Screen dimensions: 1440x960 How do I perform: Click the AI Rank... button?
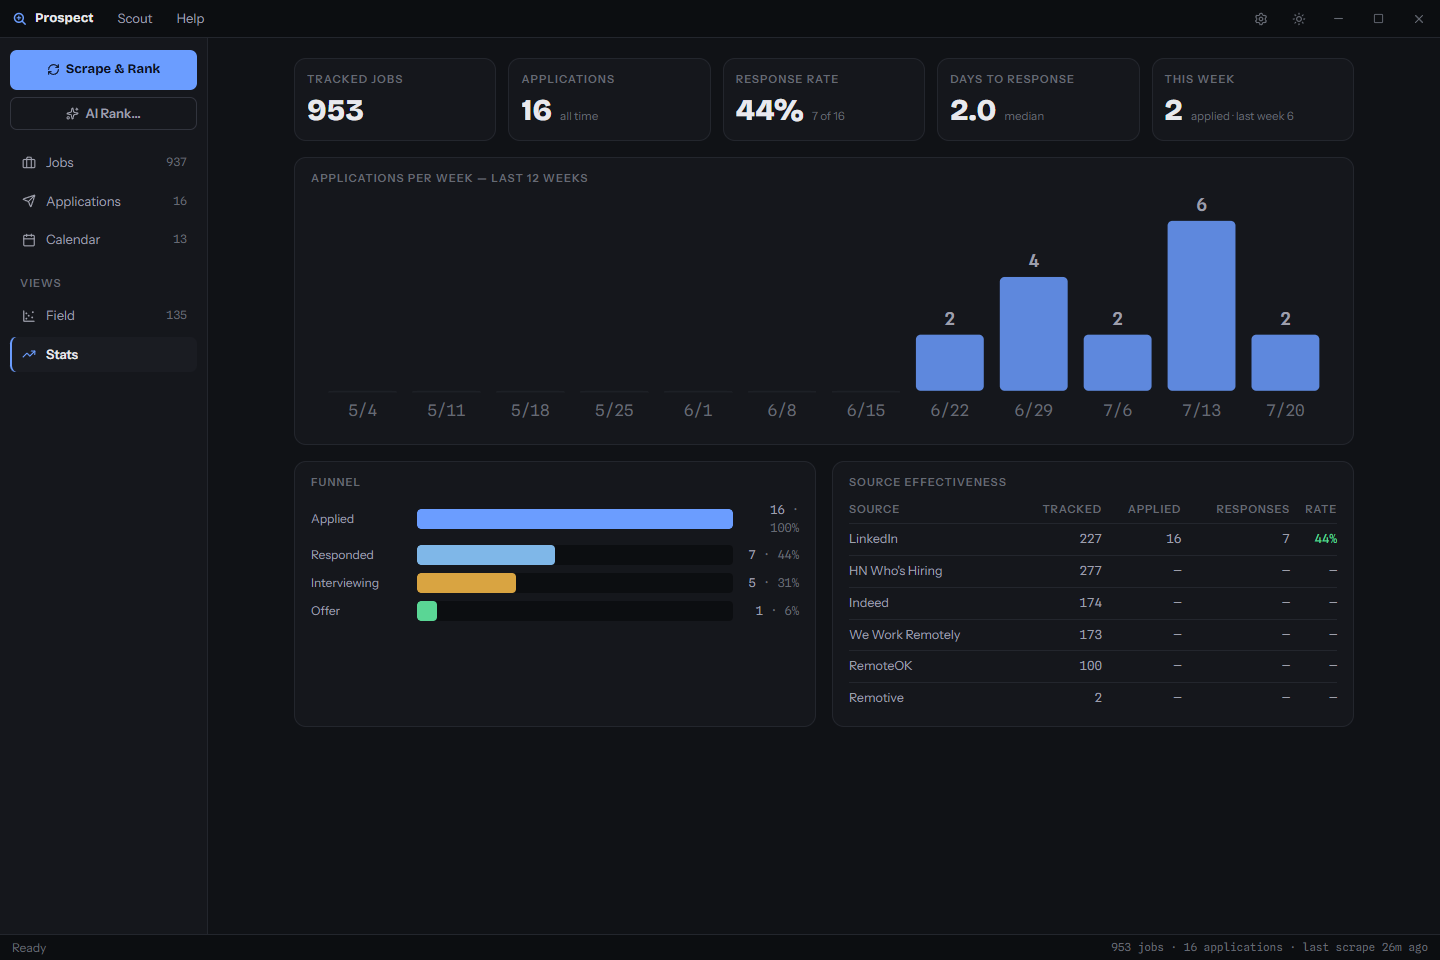pos(104,114)
